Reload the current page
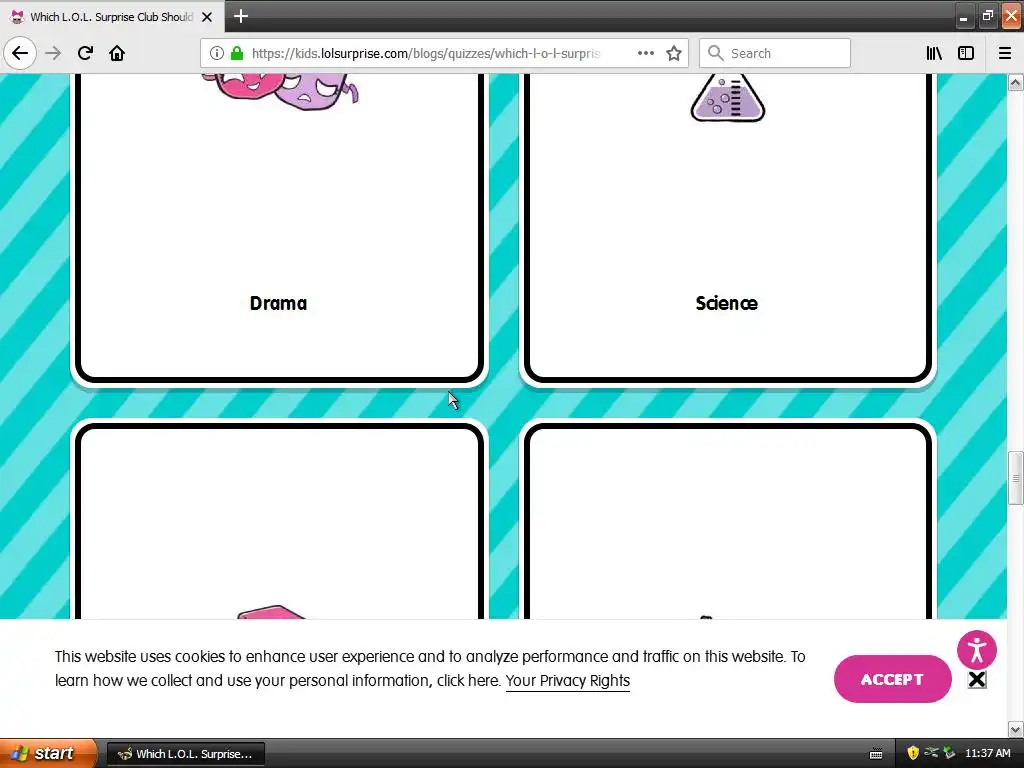1024x768 pixels. pyautogui.click(x=85, y=53)
